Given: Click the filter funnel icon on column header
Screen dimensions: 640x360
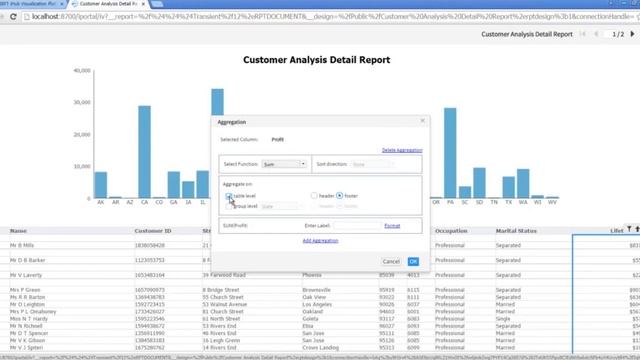Looking at the screenshot, I should 629,229.
